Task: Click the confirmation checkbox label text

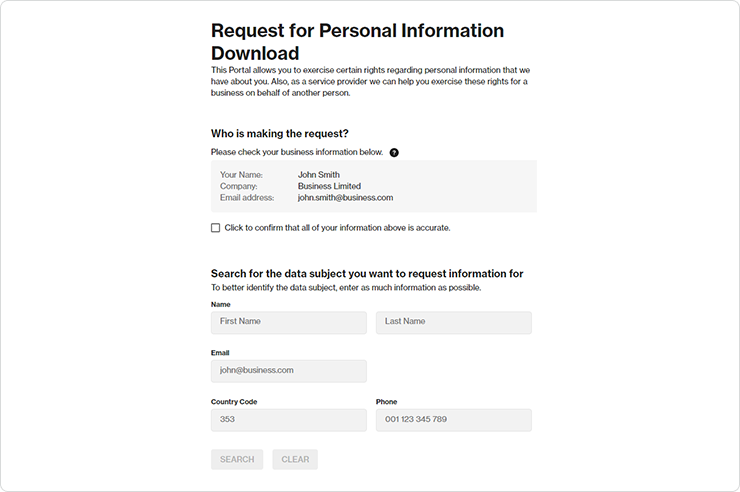Action: [337, 228]
